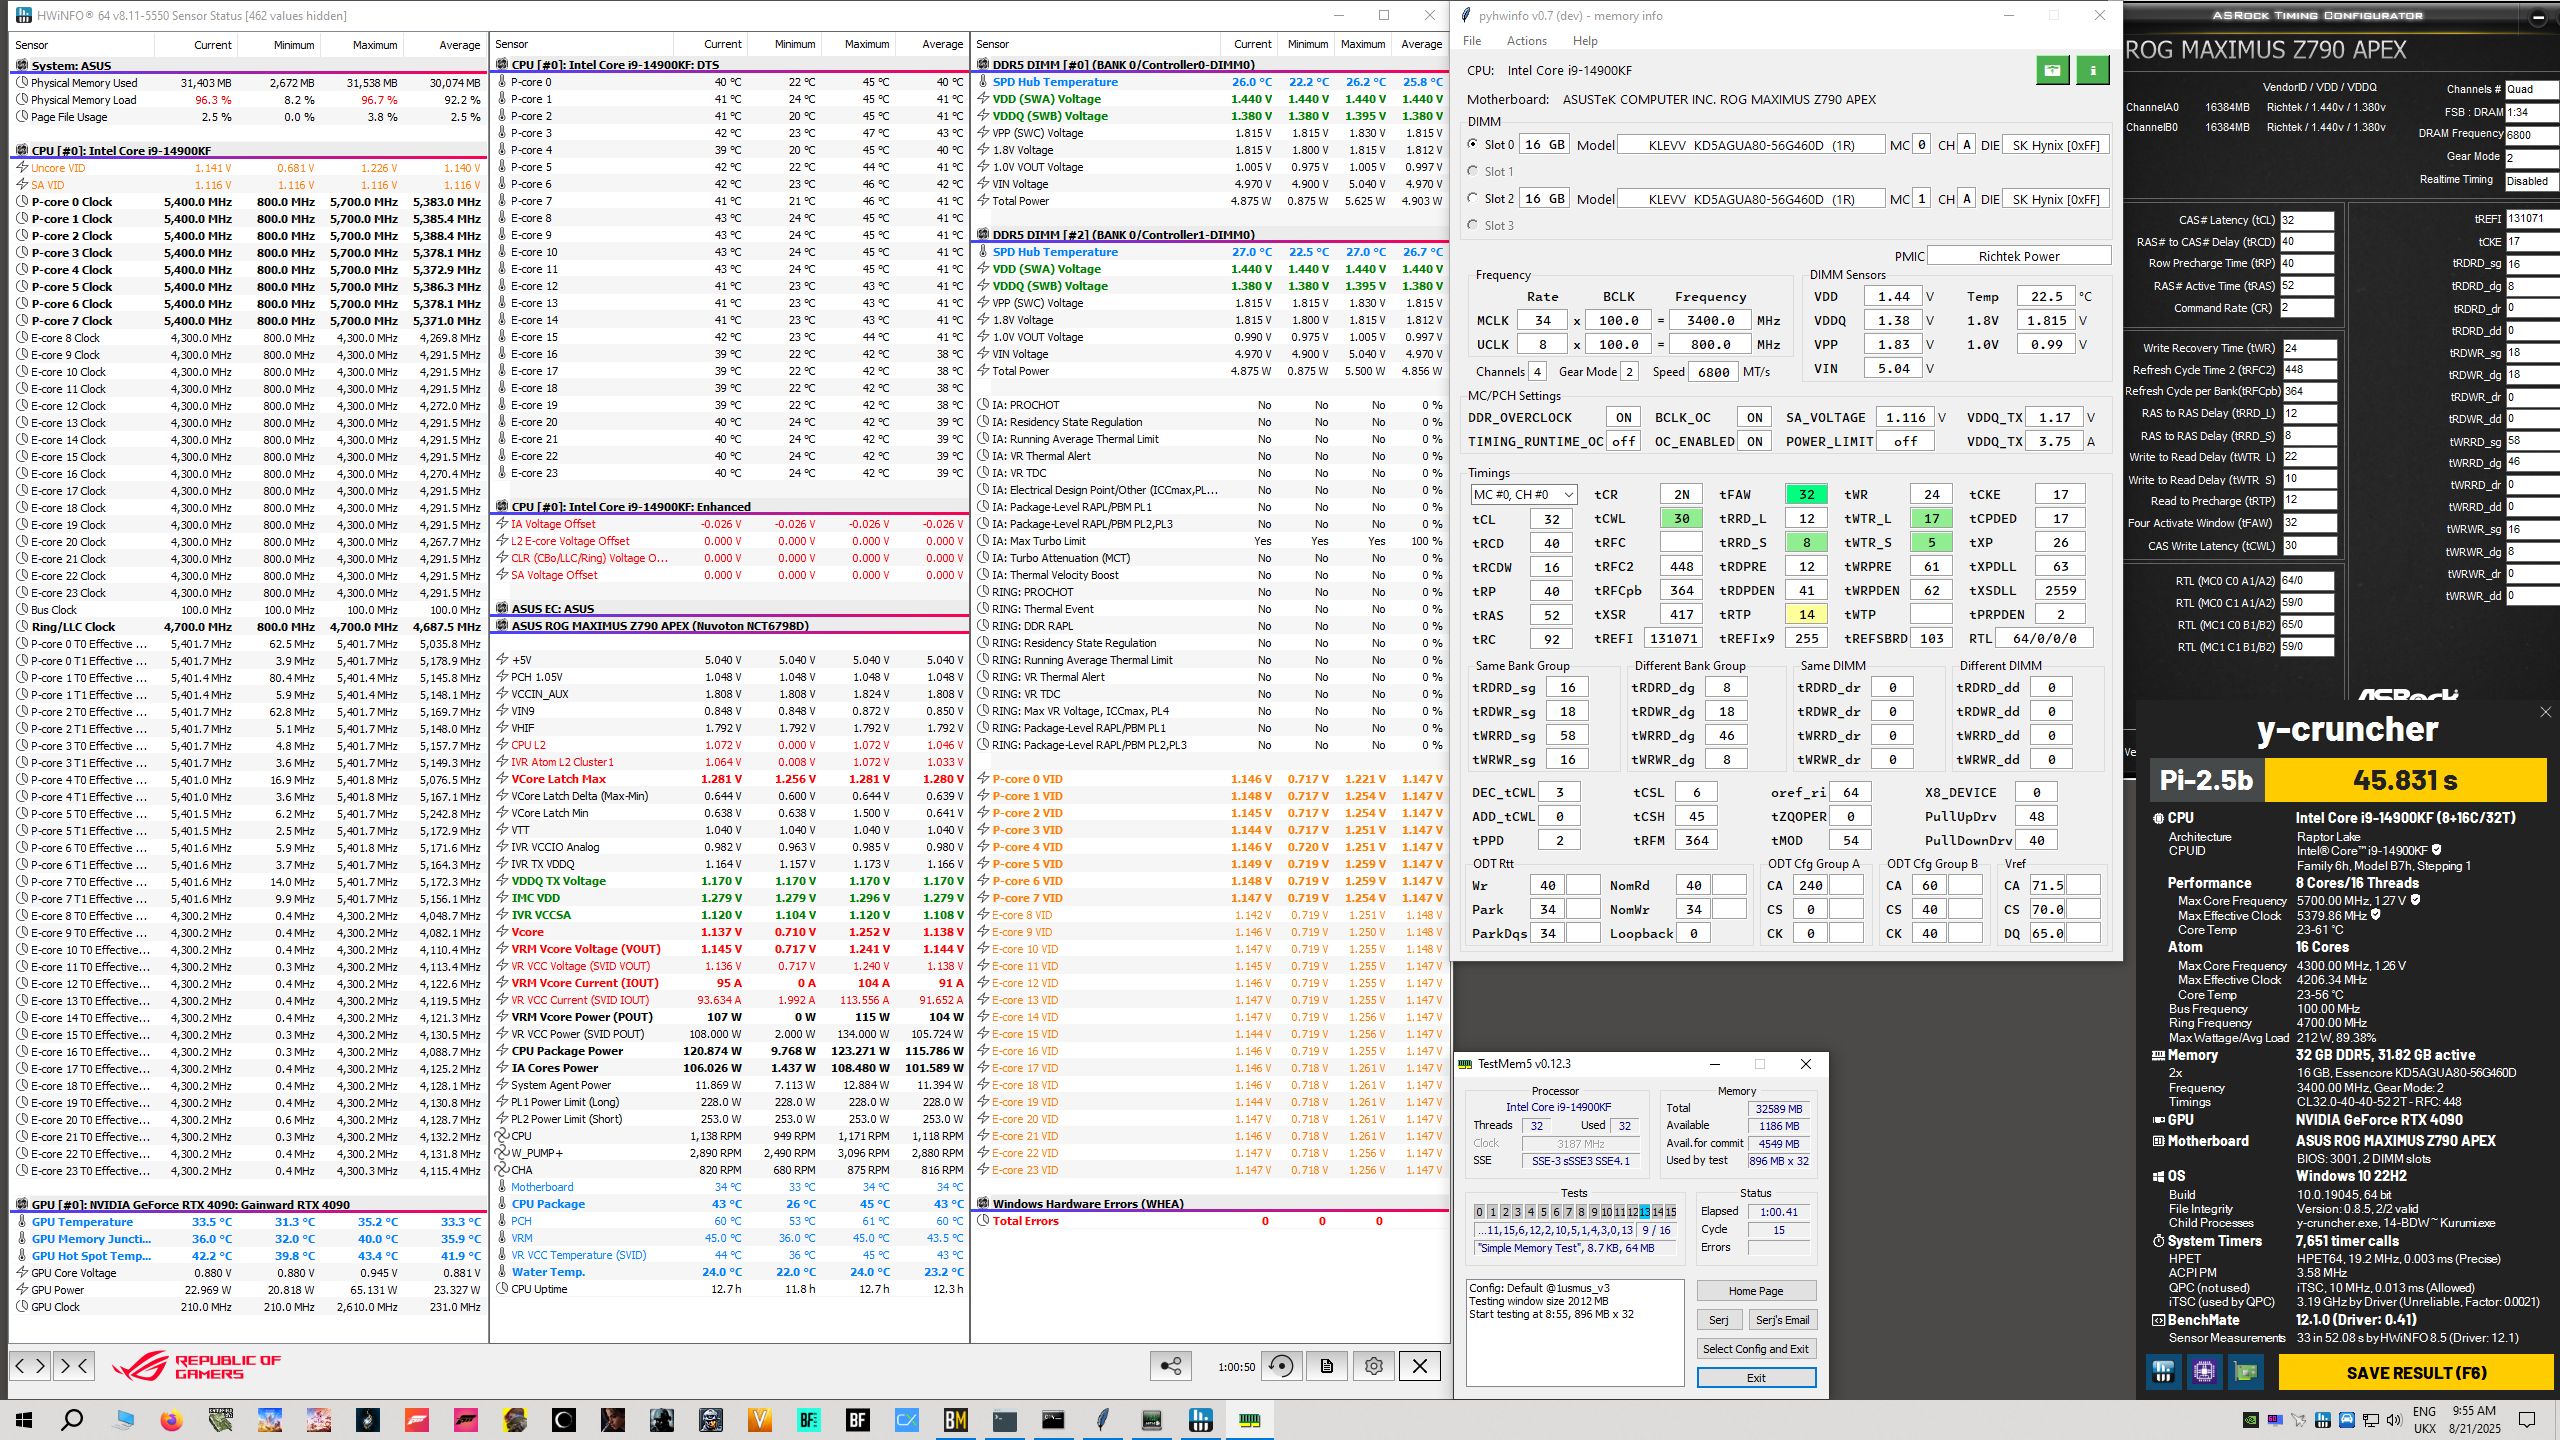This screenshot has width=2560, height=1440.
Task: Switch to BenchMate via the taskbar BM icon
Action: (956, 1420)
